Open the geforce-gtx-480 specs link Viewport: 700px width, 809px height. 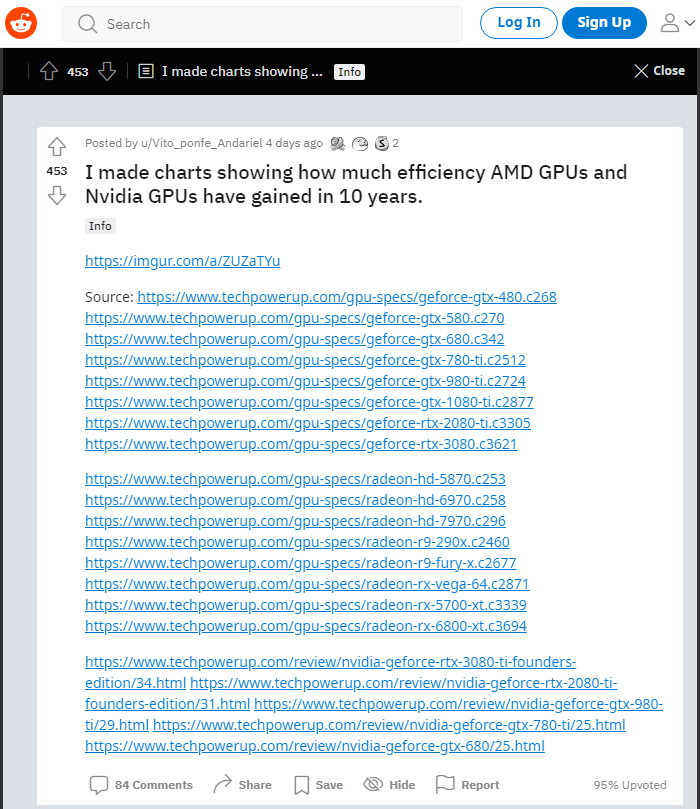coord(347,297)
